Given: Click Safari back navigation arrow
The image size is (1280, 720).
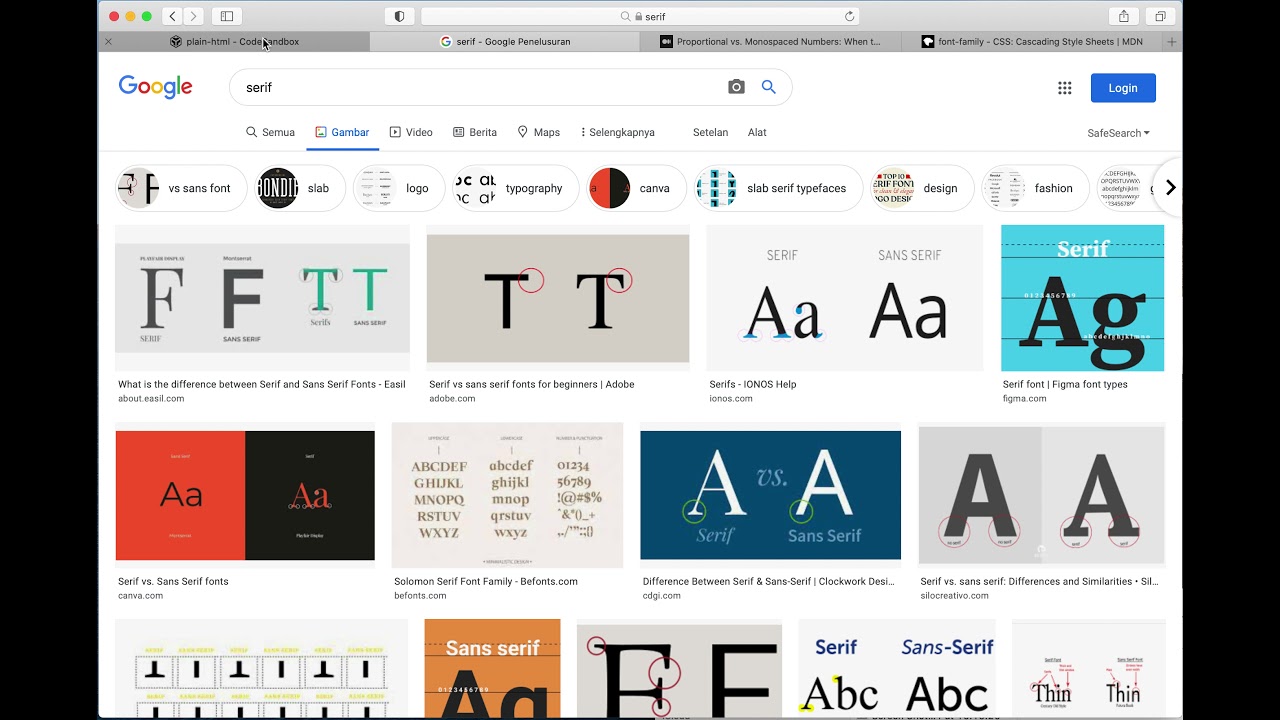Looking at the screenshot, I should click(173, 16).
